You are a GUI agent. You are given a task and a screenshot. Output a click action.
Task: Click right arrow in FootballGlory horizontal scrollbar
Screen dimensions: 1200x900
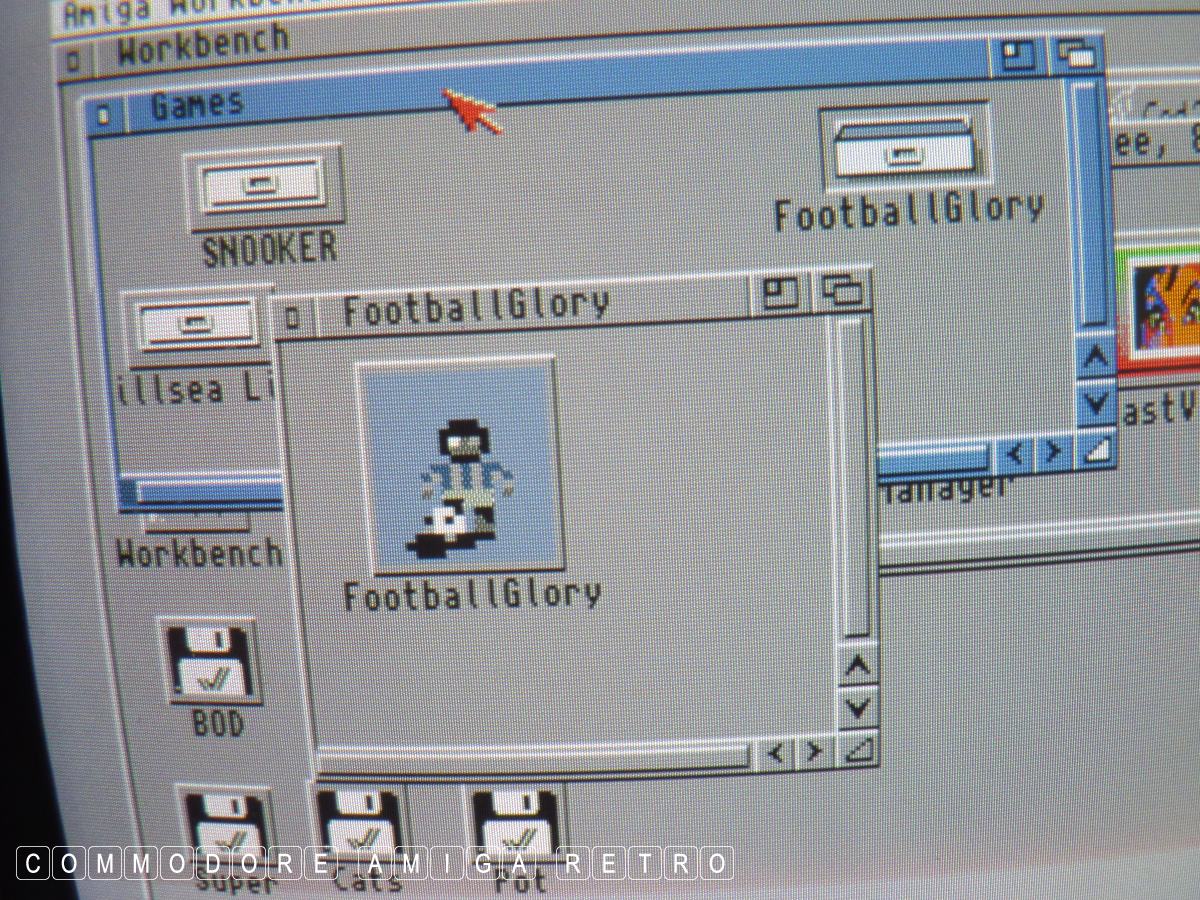click(x=814, y=751)
